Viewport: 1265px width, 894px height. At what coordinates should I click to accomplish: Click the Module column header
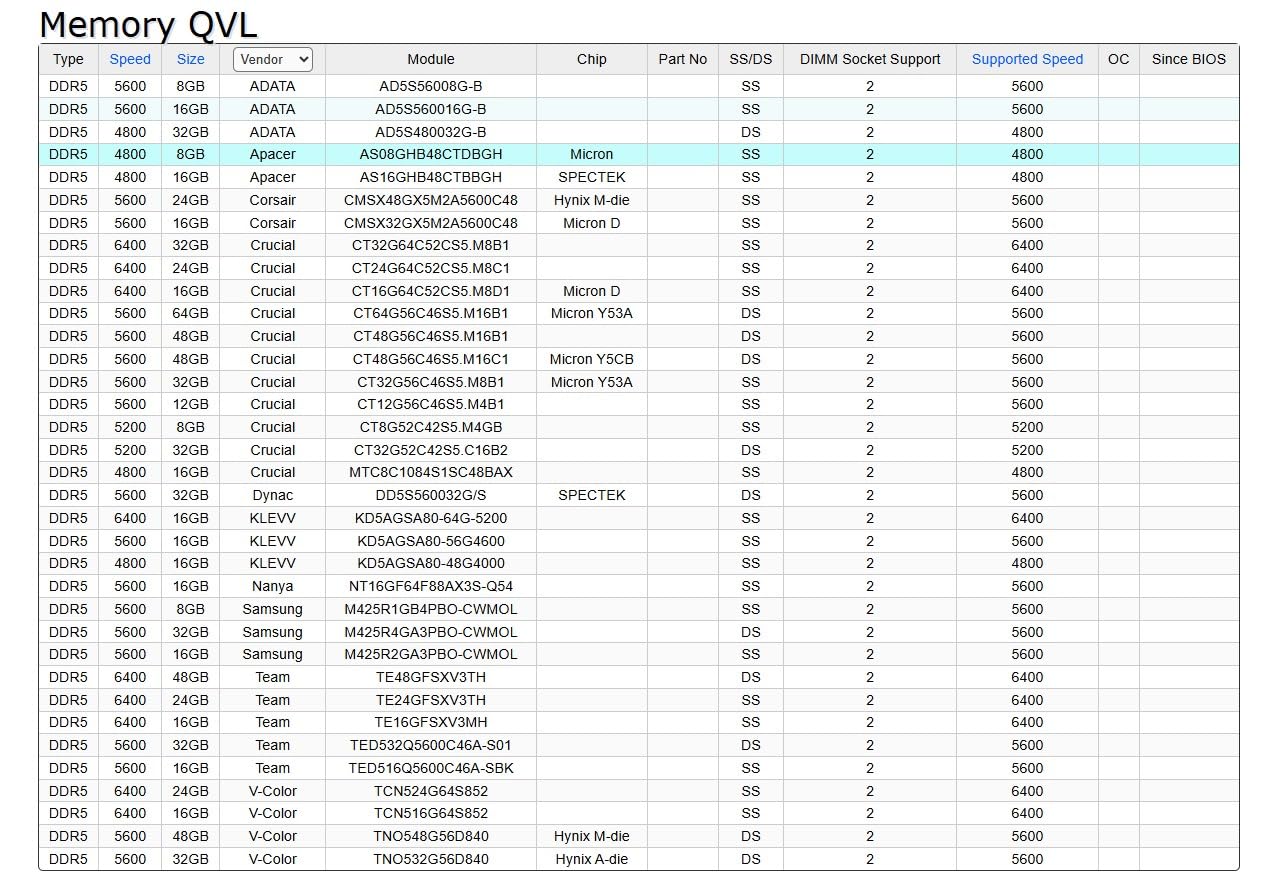[x=431, y=59]
